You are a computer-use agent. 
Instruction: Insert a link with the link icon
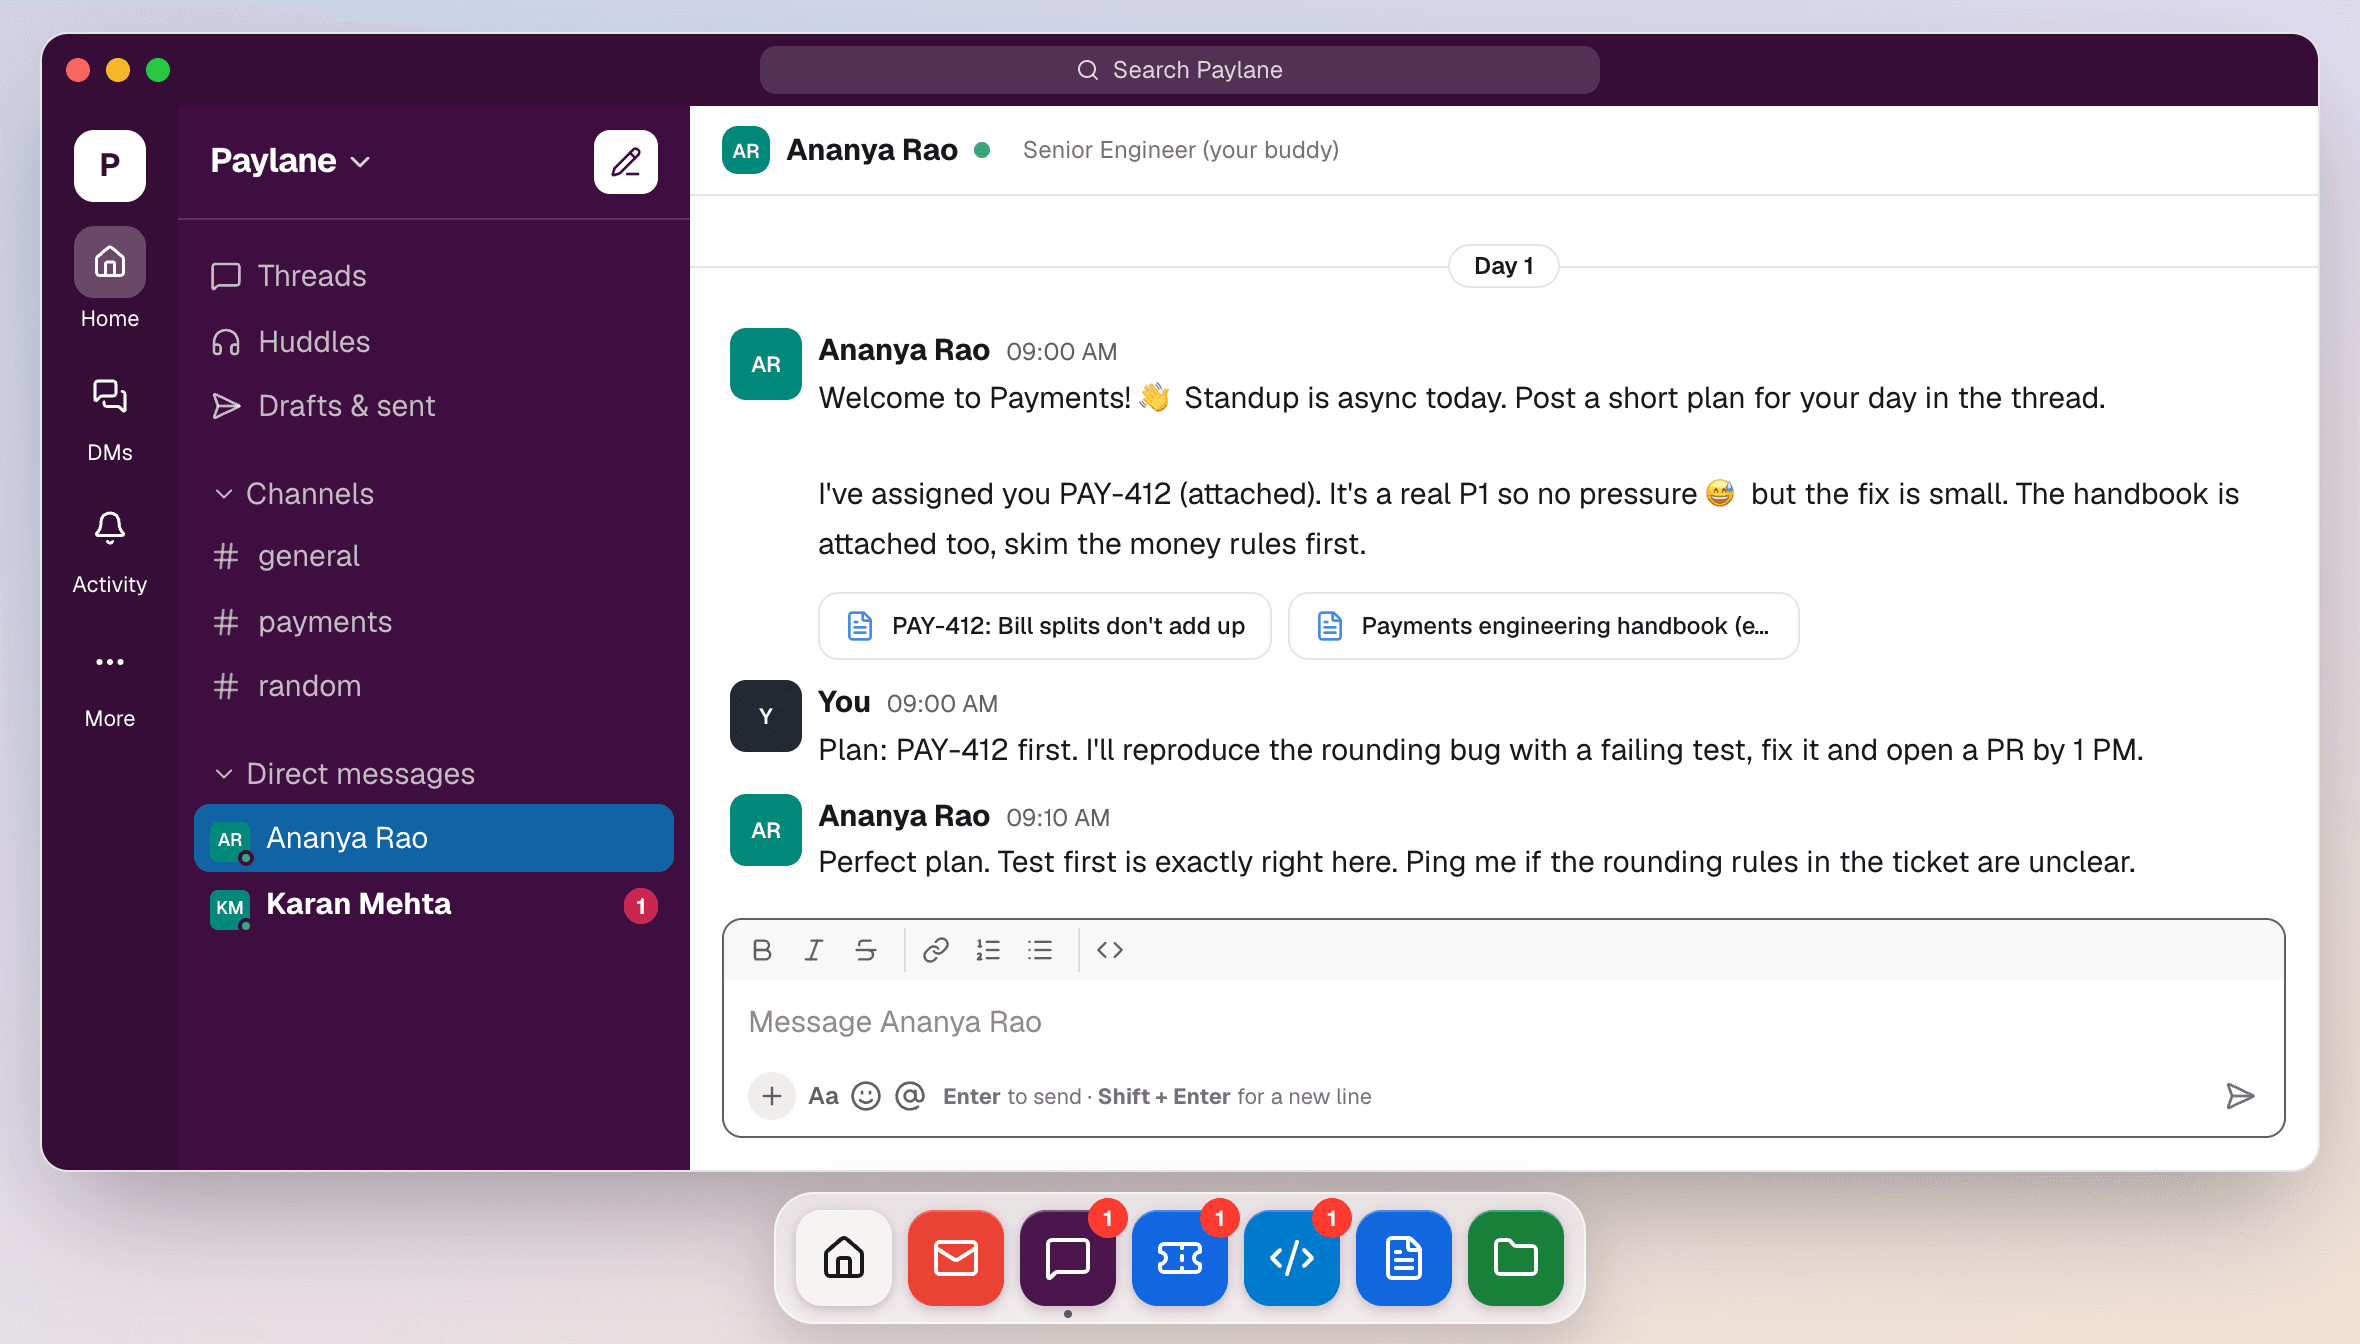(x=936, y=950)
